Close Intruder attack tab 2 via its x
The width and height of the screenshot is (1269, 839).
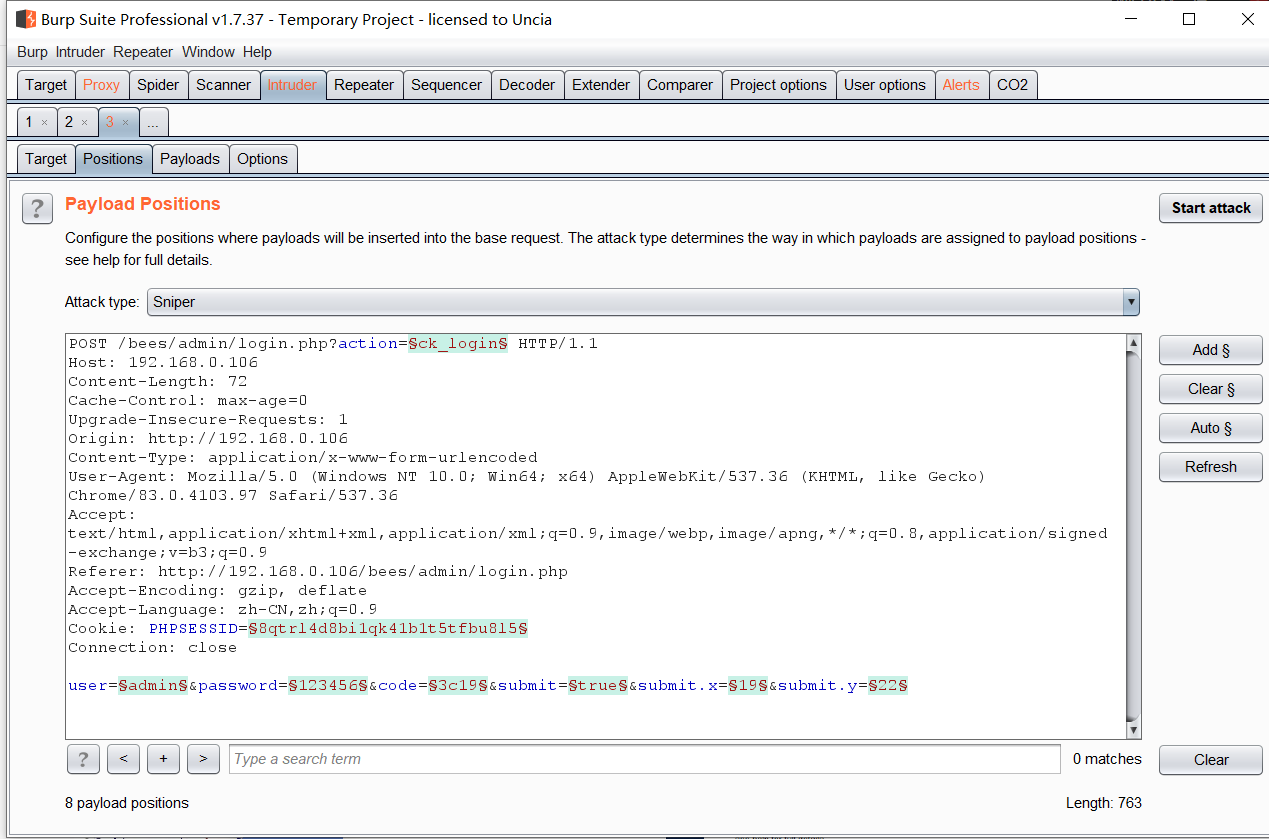[x=84, y=123]
